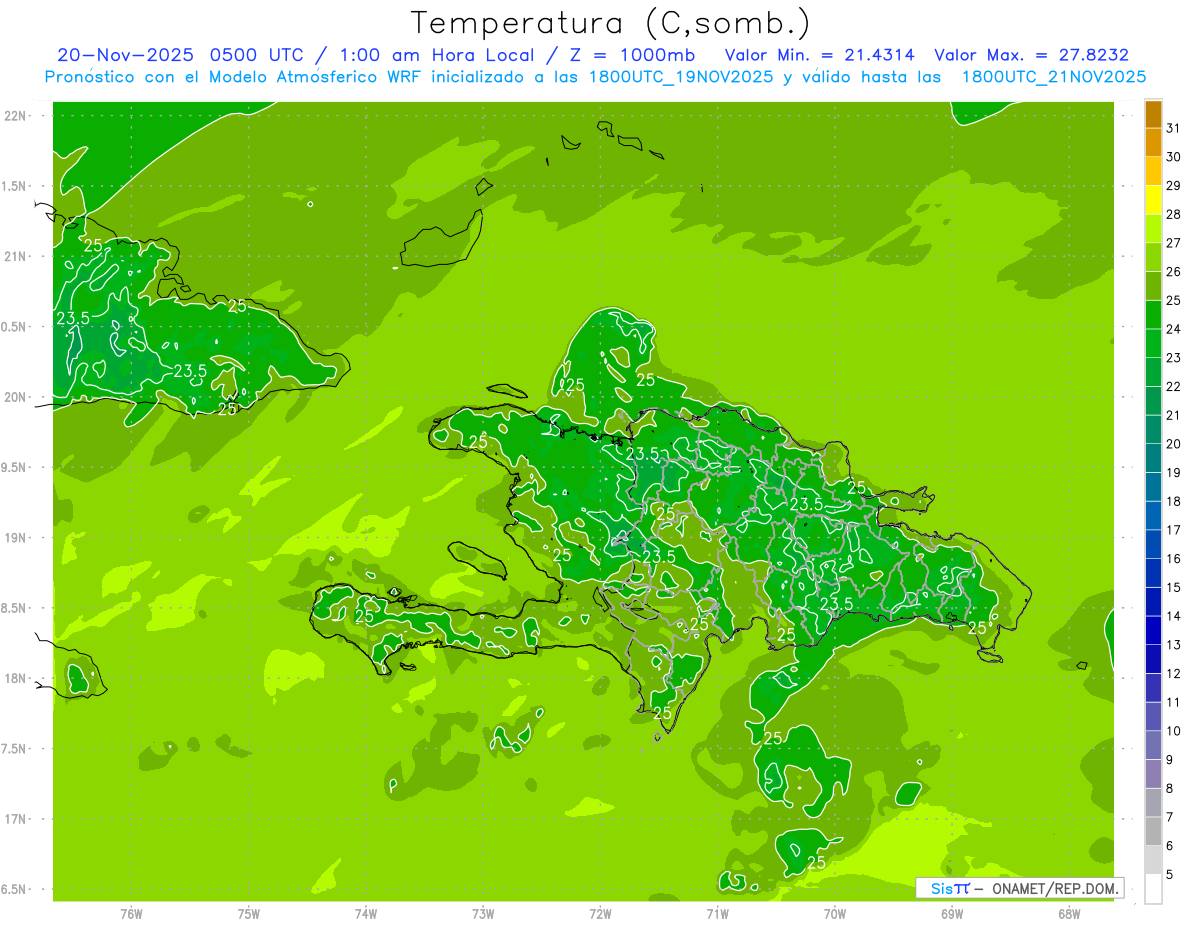Click the '75W' longitude axis label
The height and width of the screenshot is (927, 1200).
click(x=249, y=914)
